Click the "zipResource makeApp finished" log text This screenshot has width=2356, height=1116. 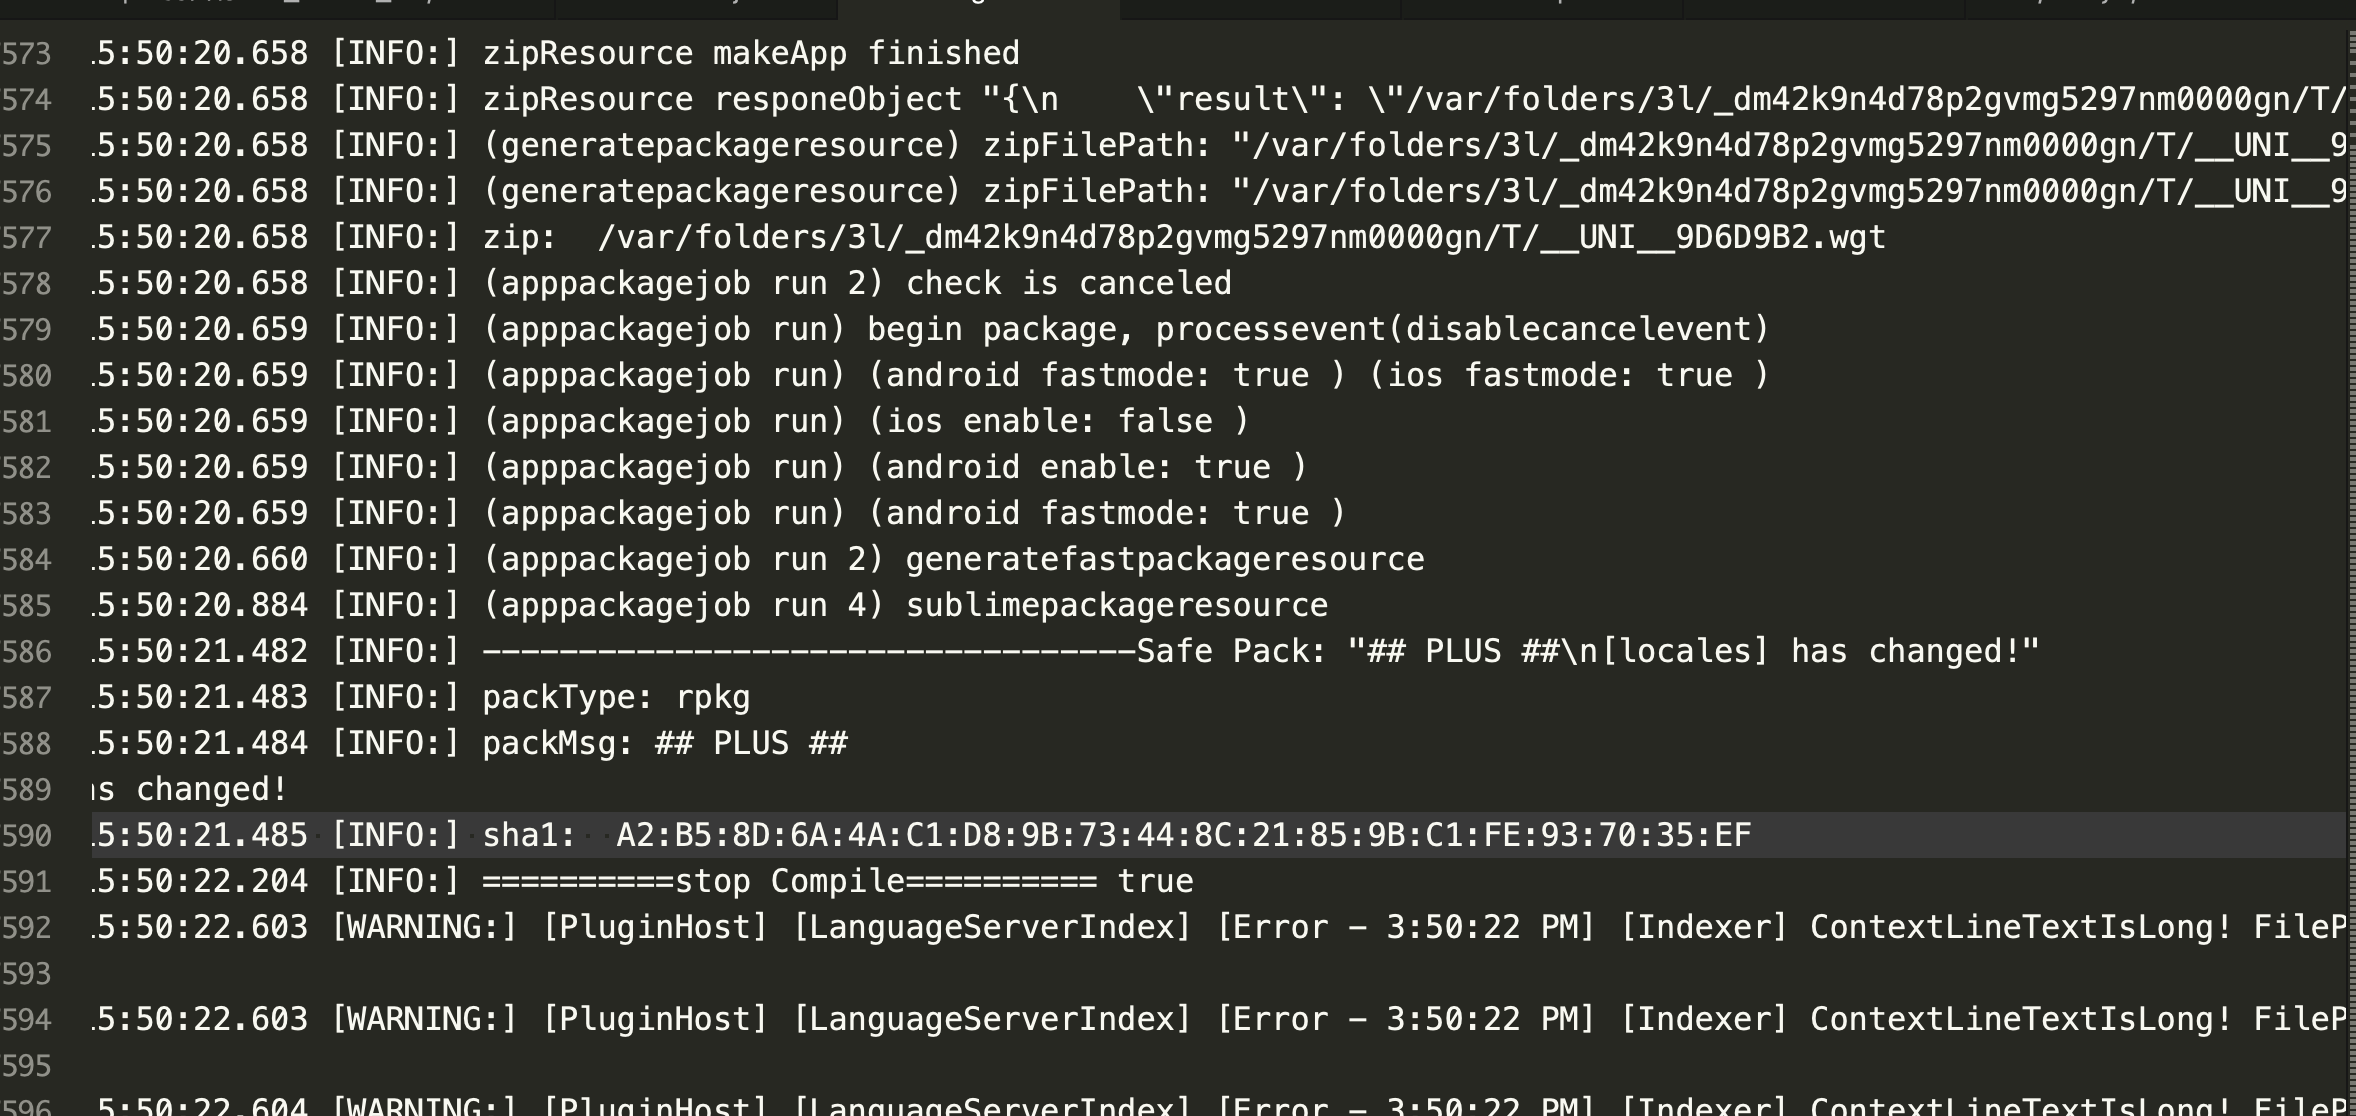pyautogui.click(x=751, y=53)
